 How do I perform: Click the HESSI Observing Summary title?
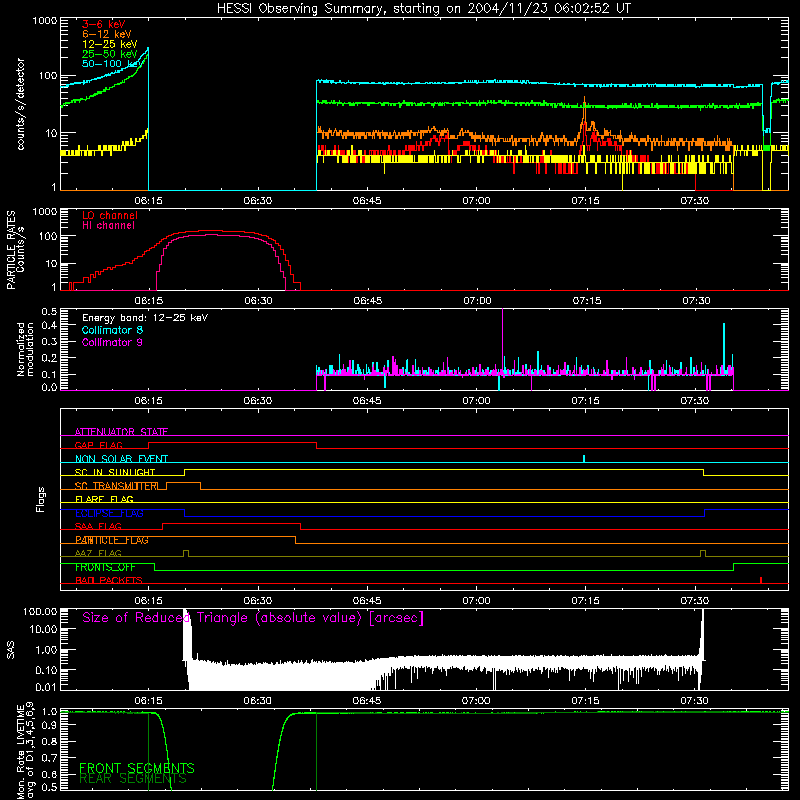pos(424,9)
